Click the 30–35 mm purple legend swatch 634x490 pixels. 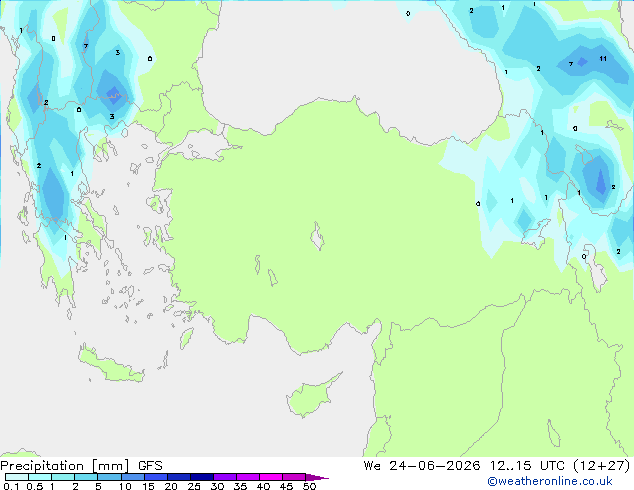point(225,477)
